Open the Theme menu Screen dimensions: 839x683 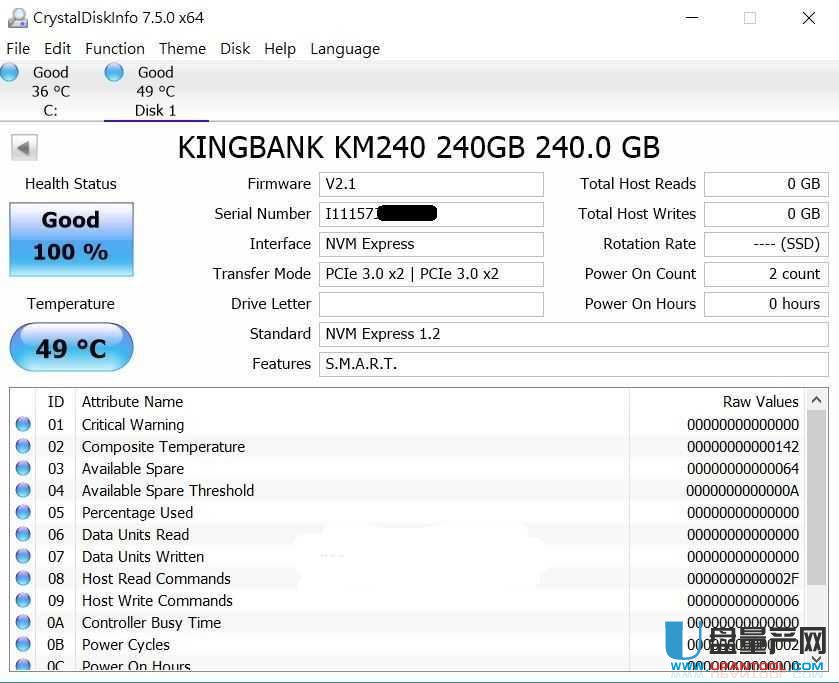[x=182, y=48]
